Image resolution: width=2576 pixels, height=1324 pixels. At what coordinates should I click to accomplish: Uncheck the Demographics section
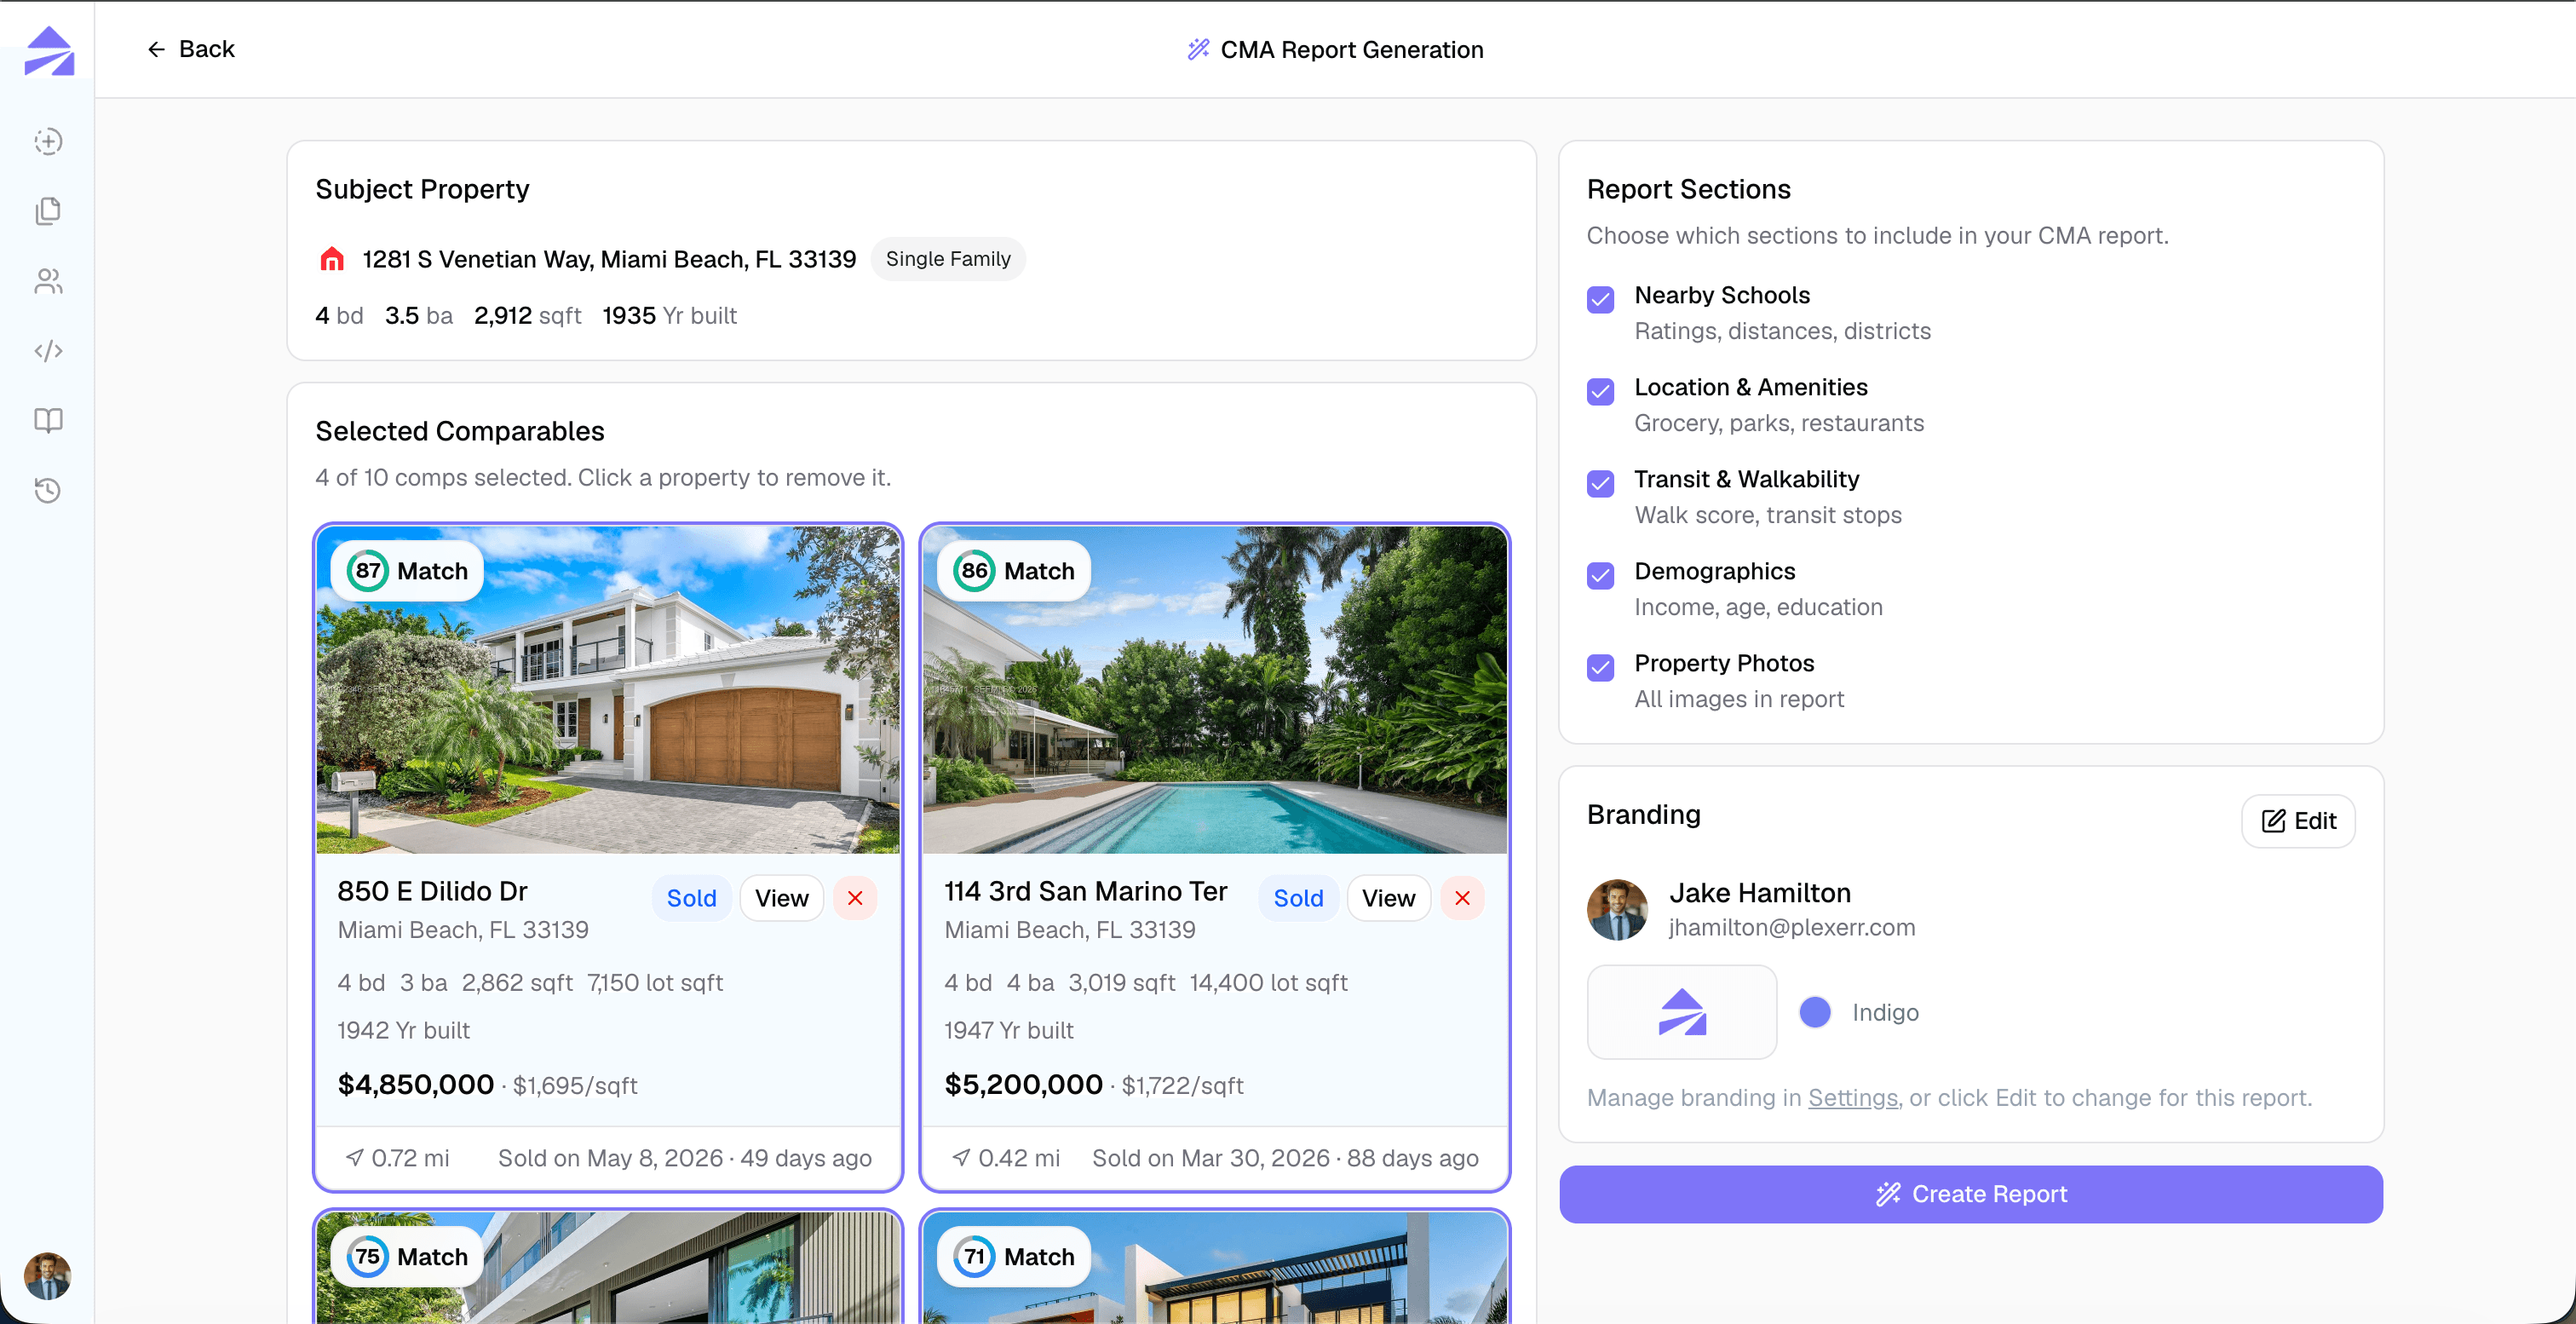(1600, 575)
